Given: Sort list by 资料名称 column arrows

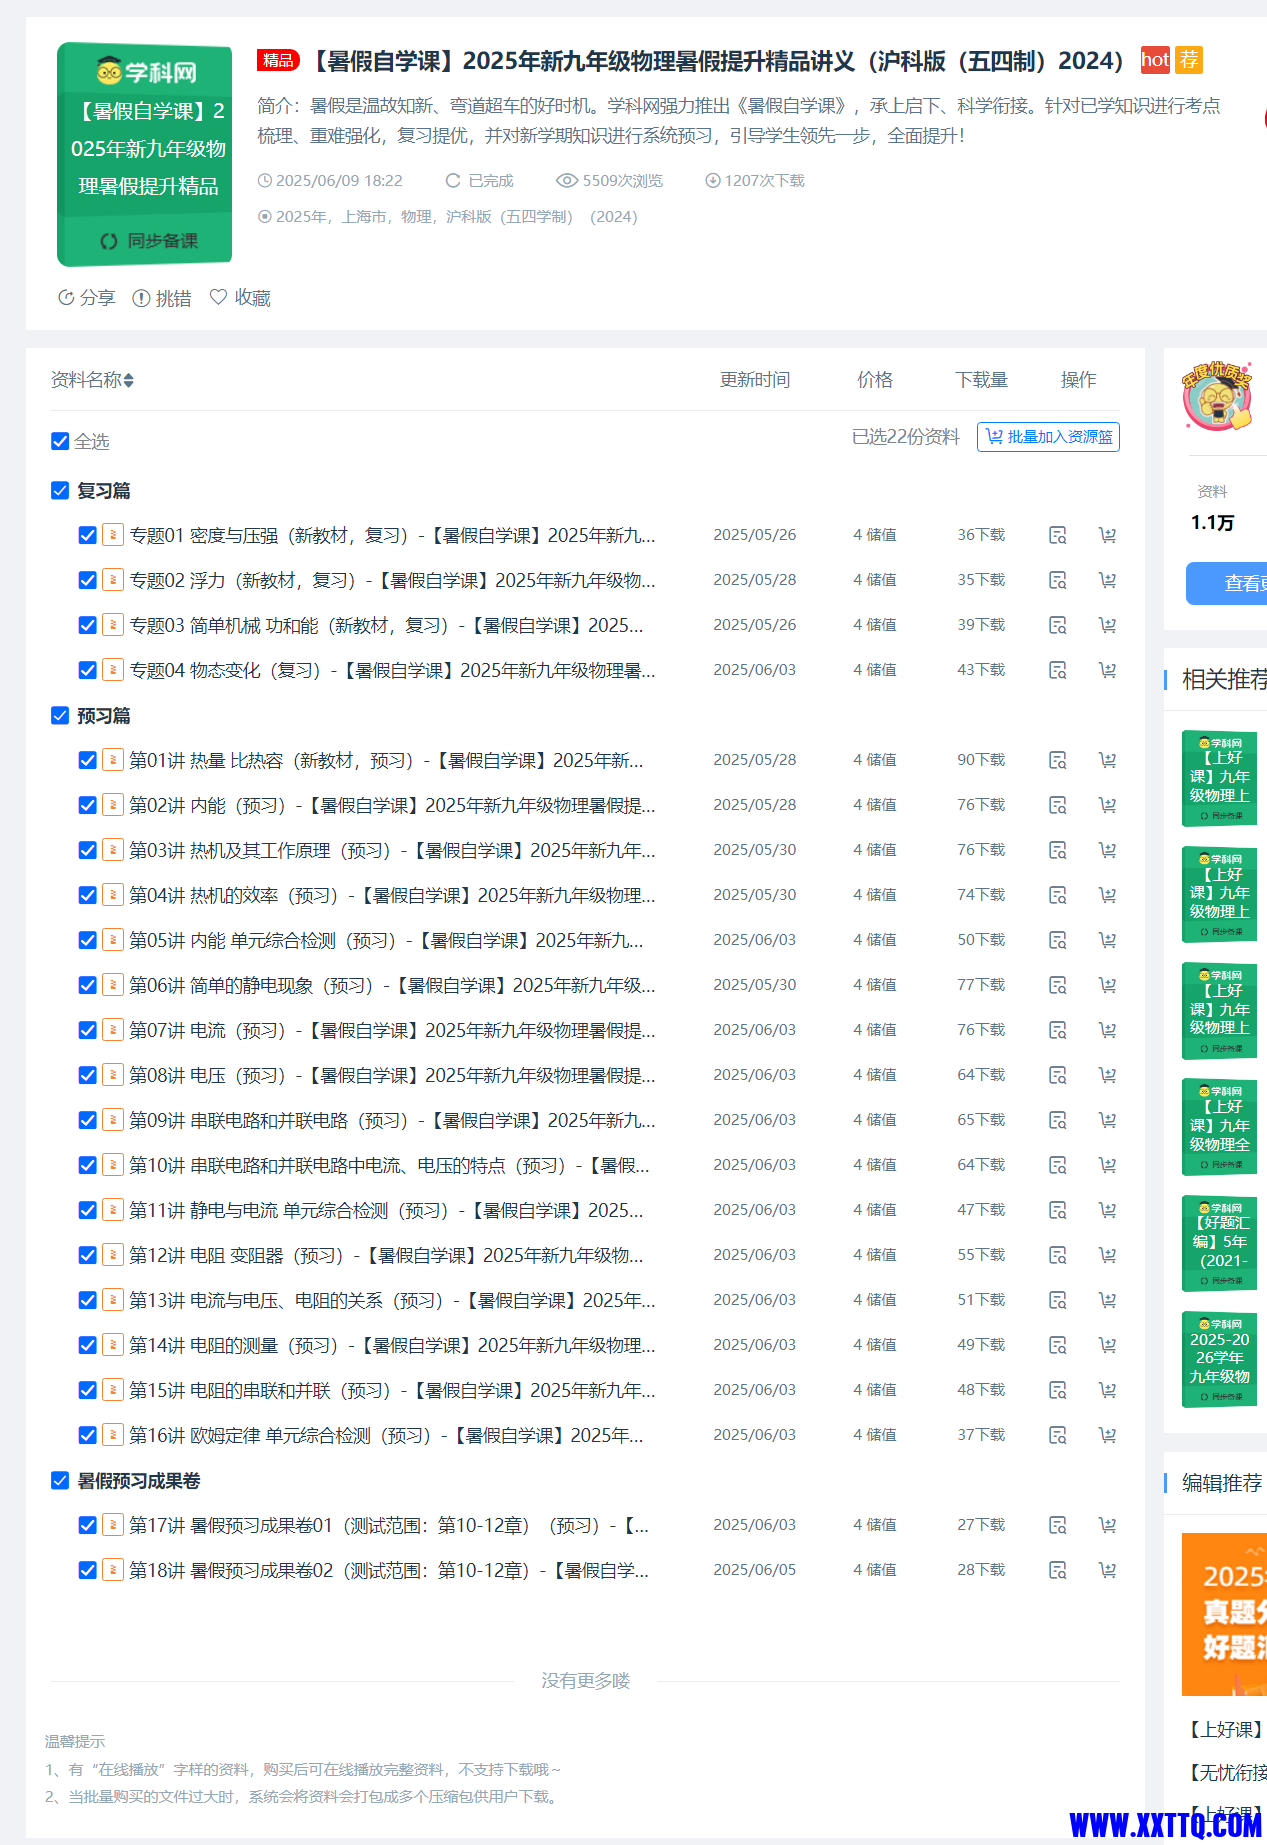Looking at the screenshot, I should pyautogui.click(x=129, y=380).
